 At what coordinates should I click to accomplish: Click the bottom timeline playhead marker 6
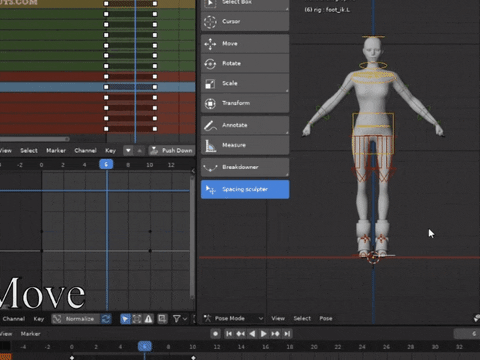[145, 347]
